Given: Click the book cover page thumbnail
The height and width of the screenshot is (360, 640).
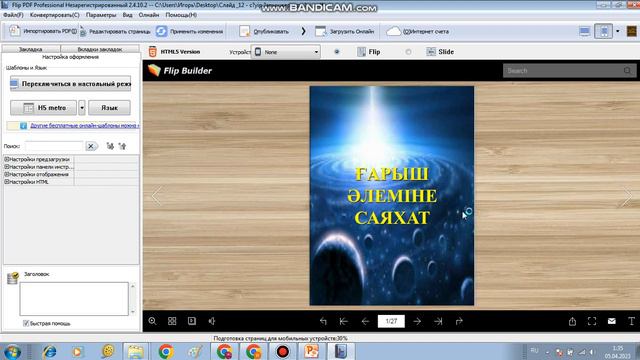Looking at the screenshot, I should pos(392,196).
